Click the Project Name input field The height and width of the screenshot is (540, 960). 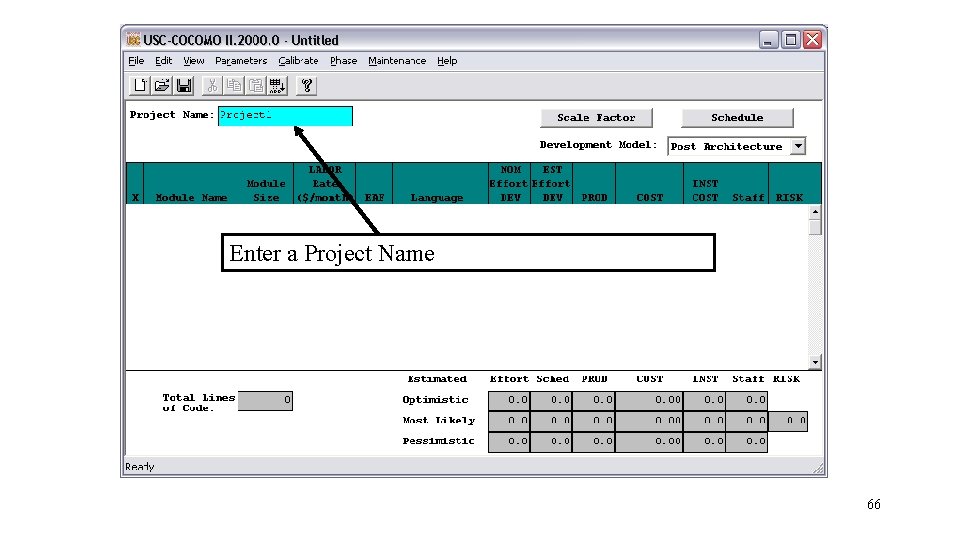point(285,116)
